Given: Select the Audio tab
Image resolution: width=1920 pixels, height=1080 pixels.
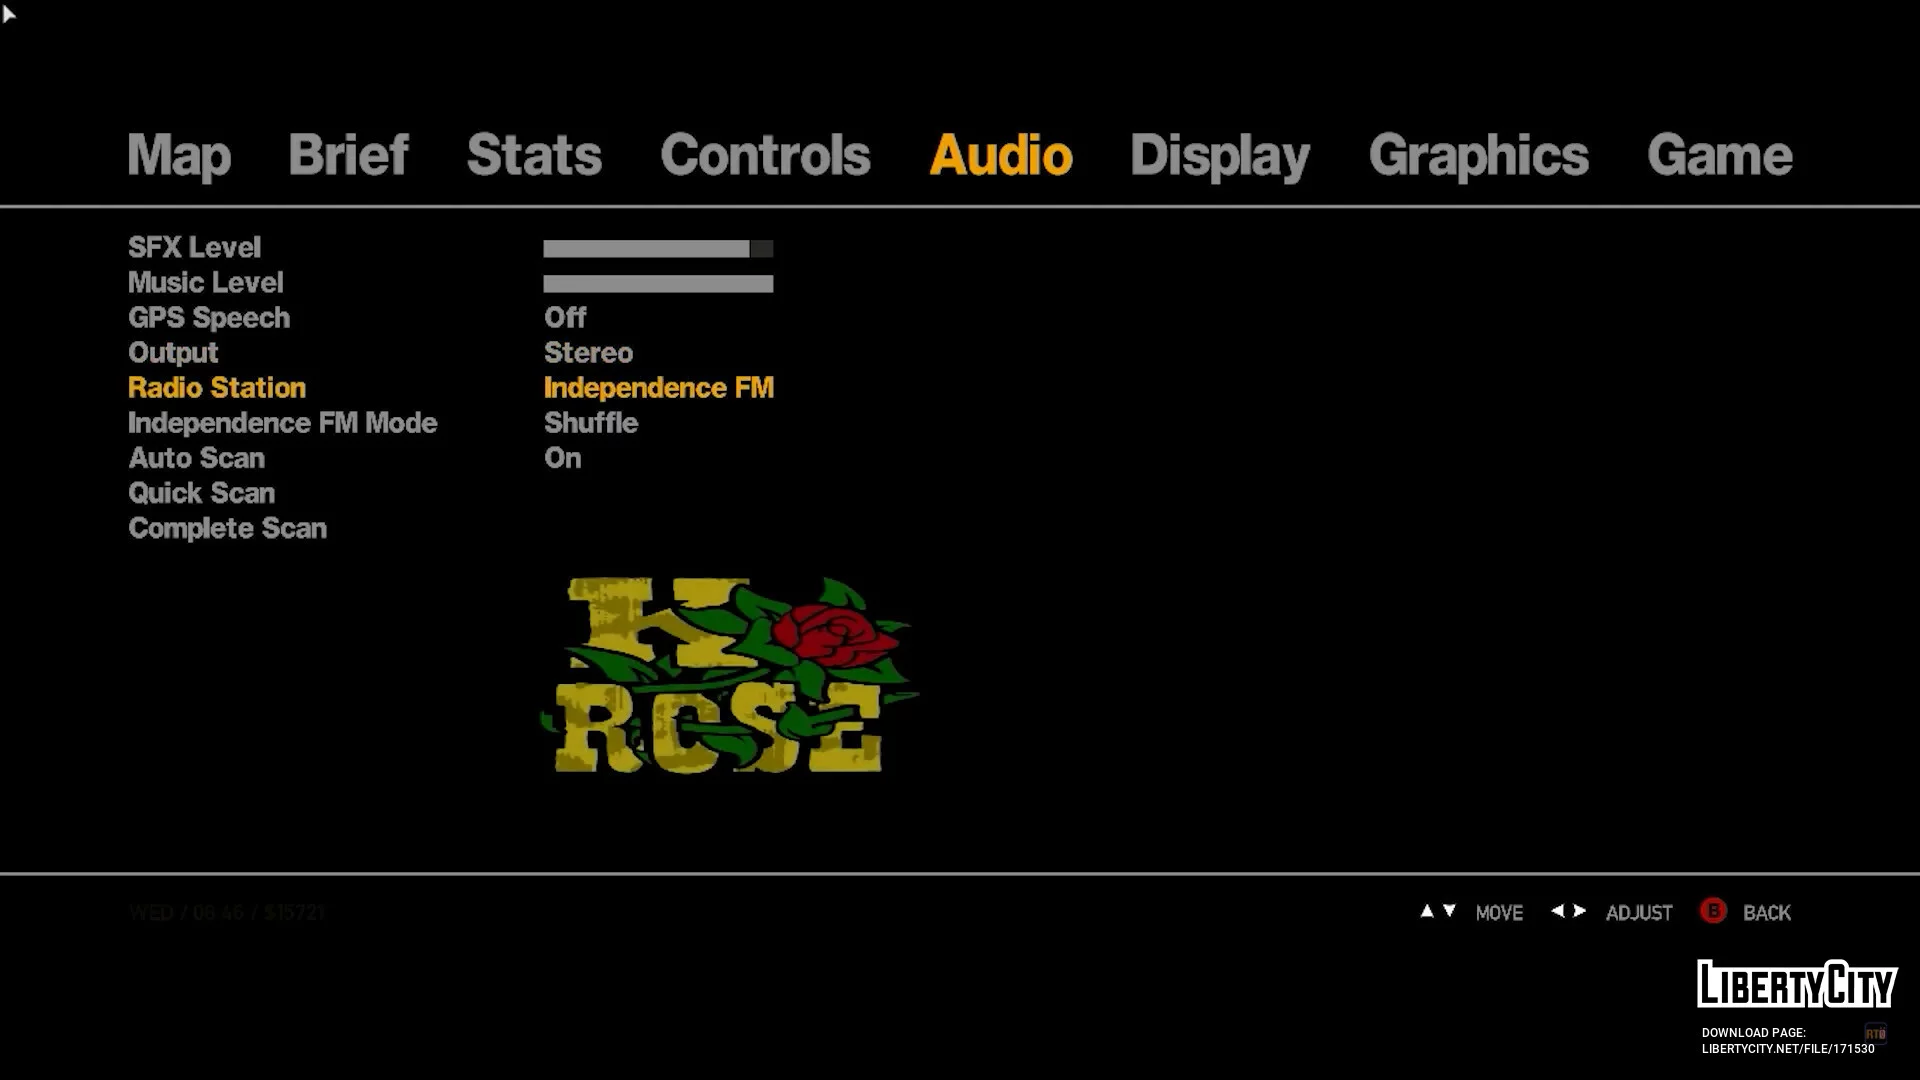Looking at the screenshot, I should [x=1000, y=155].
